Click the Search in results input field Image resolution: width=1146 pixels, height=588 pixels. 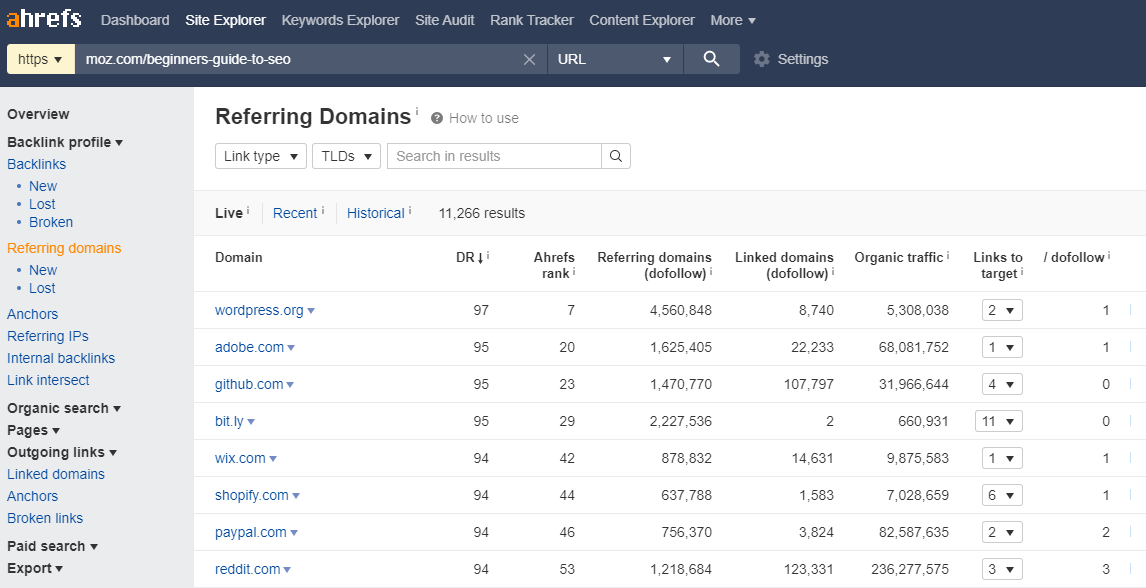(x=494, y=156)
